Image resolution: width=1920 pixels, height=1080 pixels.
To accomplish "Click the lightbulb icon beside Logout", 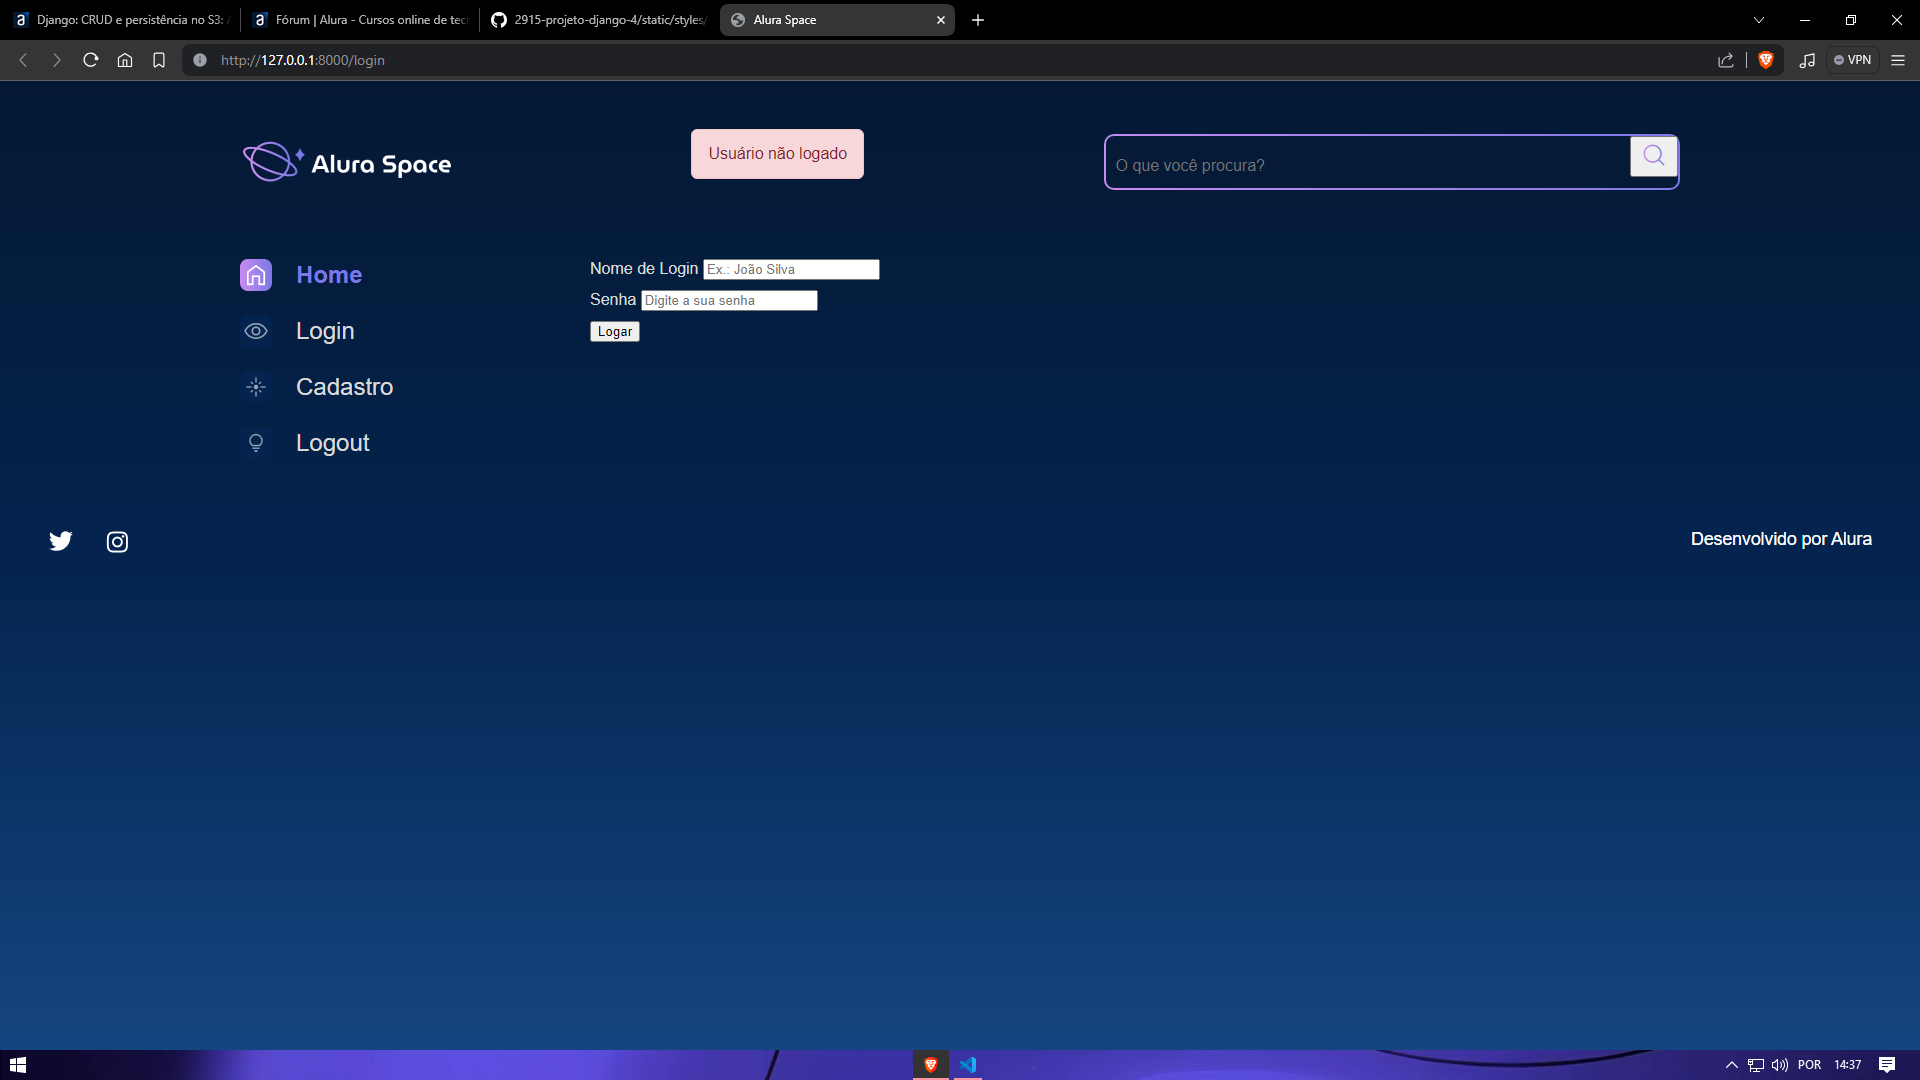I will pyautogui.click(x=256, y=443).
